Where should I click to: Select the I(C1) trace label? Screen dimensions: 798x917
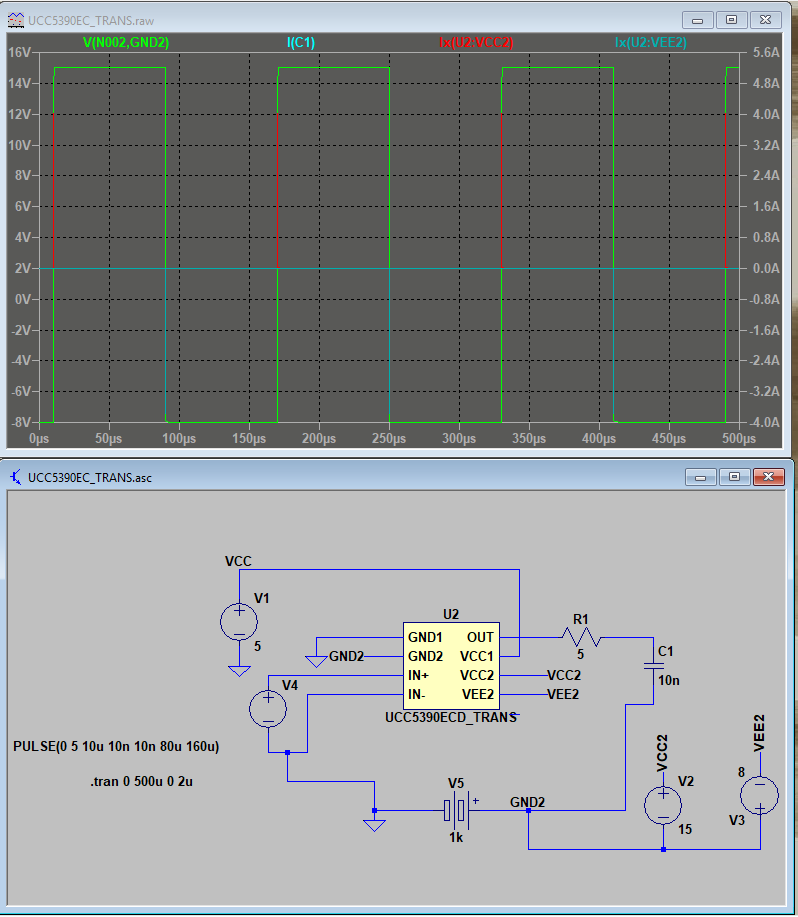click(301, 42)
